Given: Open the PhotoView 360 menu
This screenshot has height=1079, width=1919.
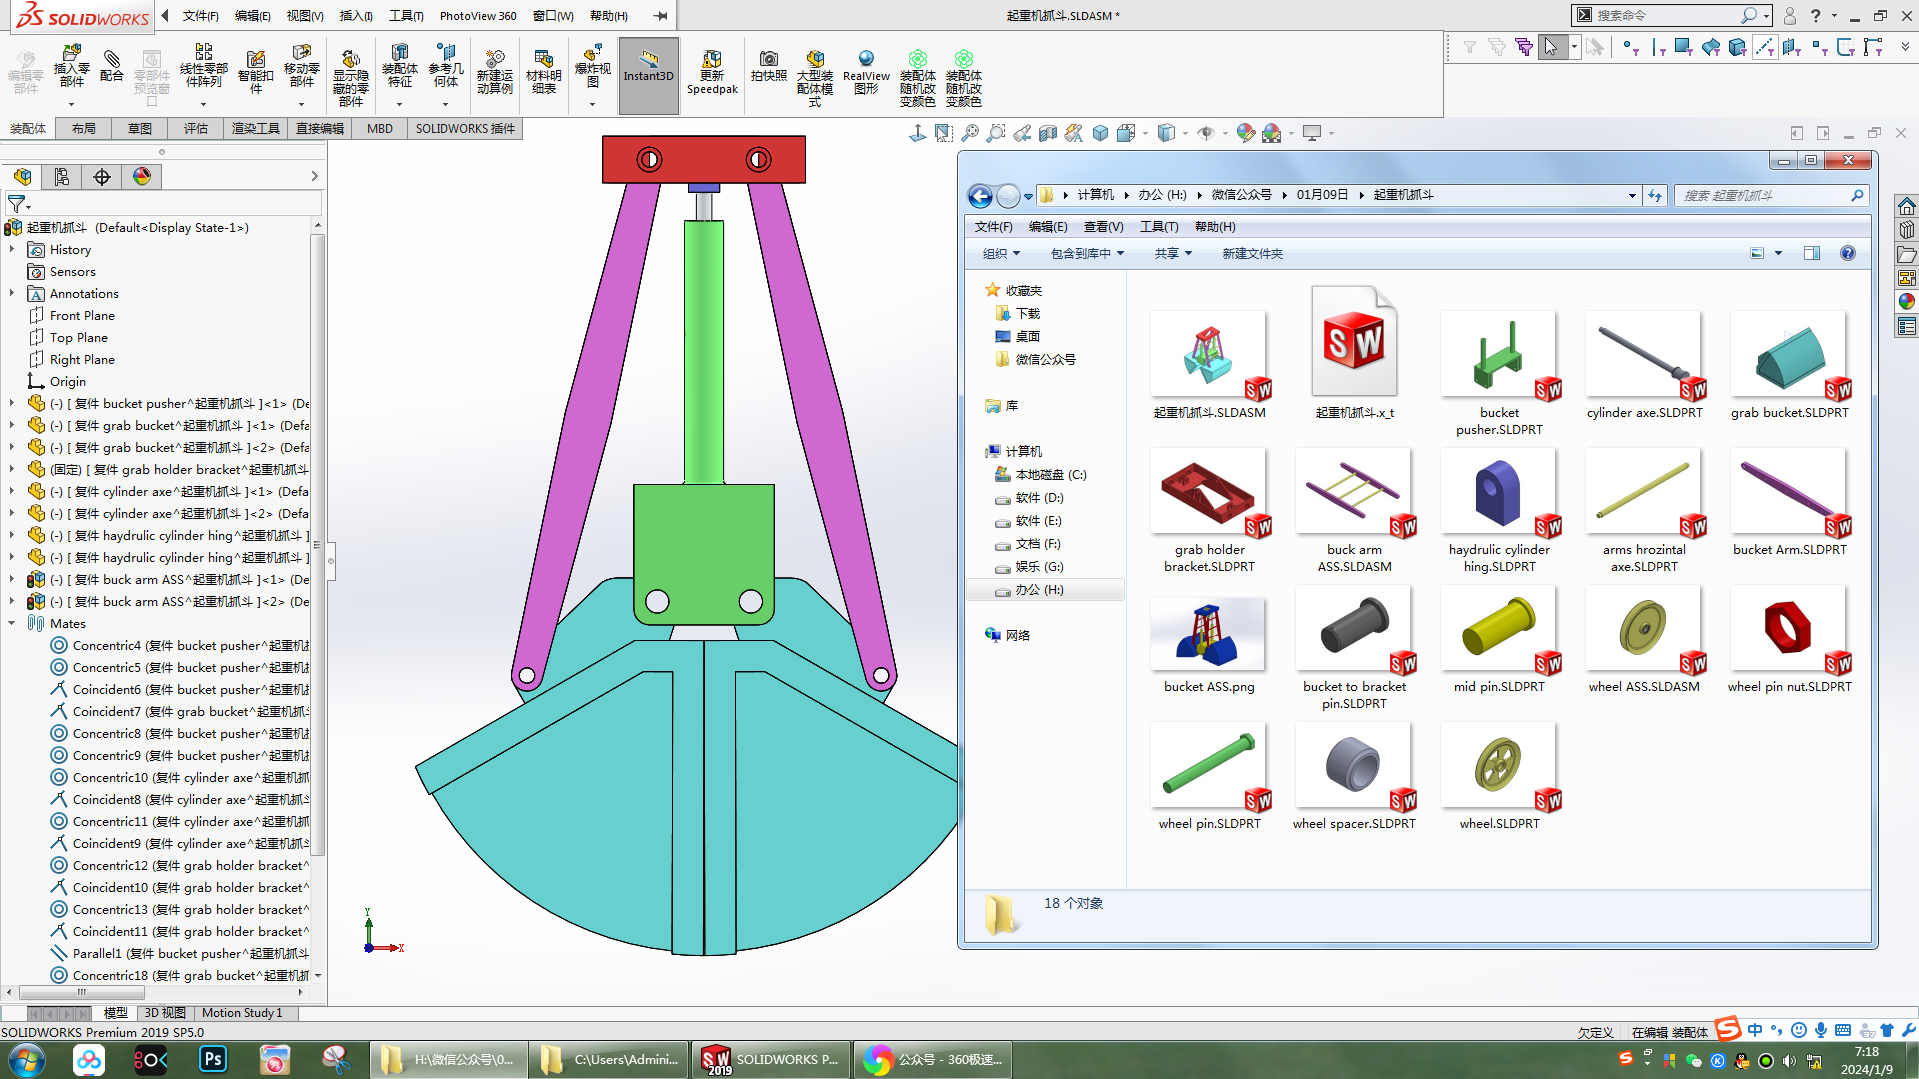Looking at the screenshot, I should pyautogui.click(x=478, y=16).
